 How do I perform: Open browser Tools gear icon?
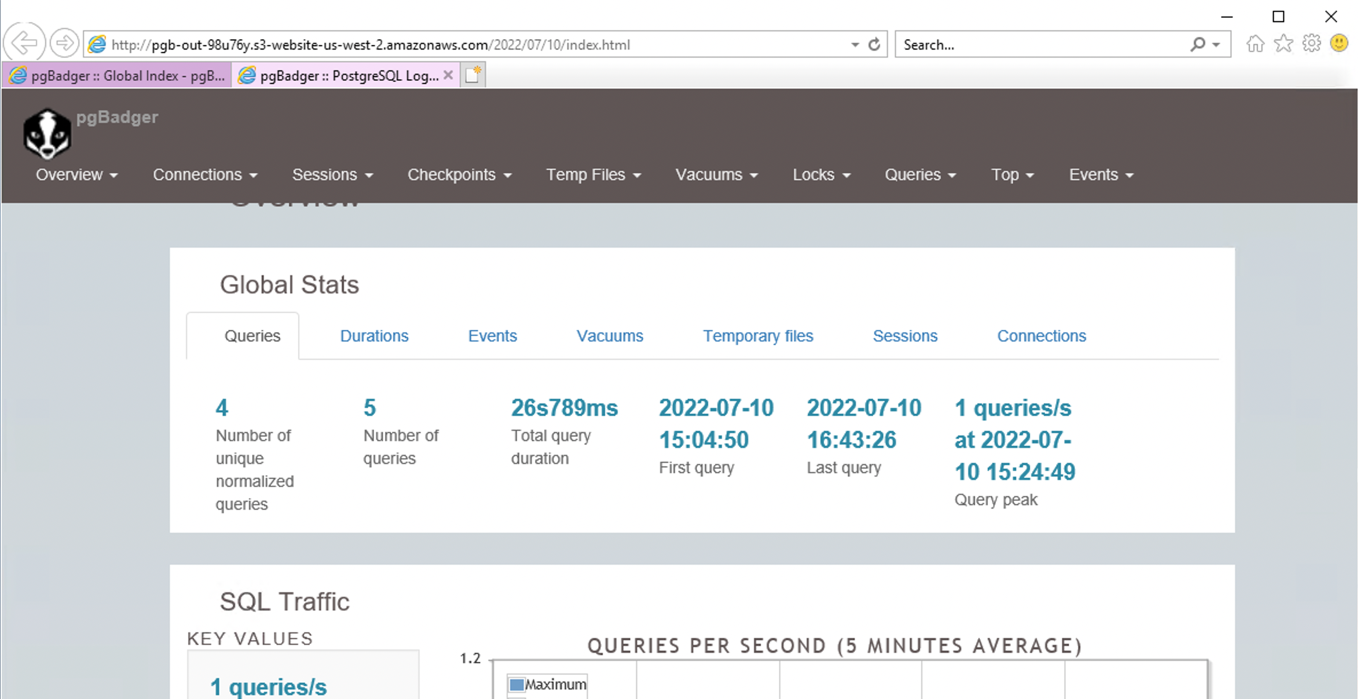pyautogui.click(x=1311, y=44)
